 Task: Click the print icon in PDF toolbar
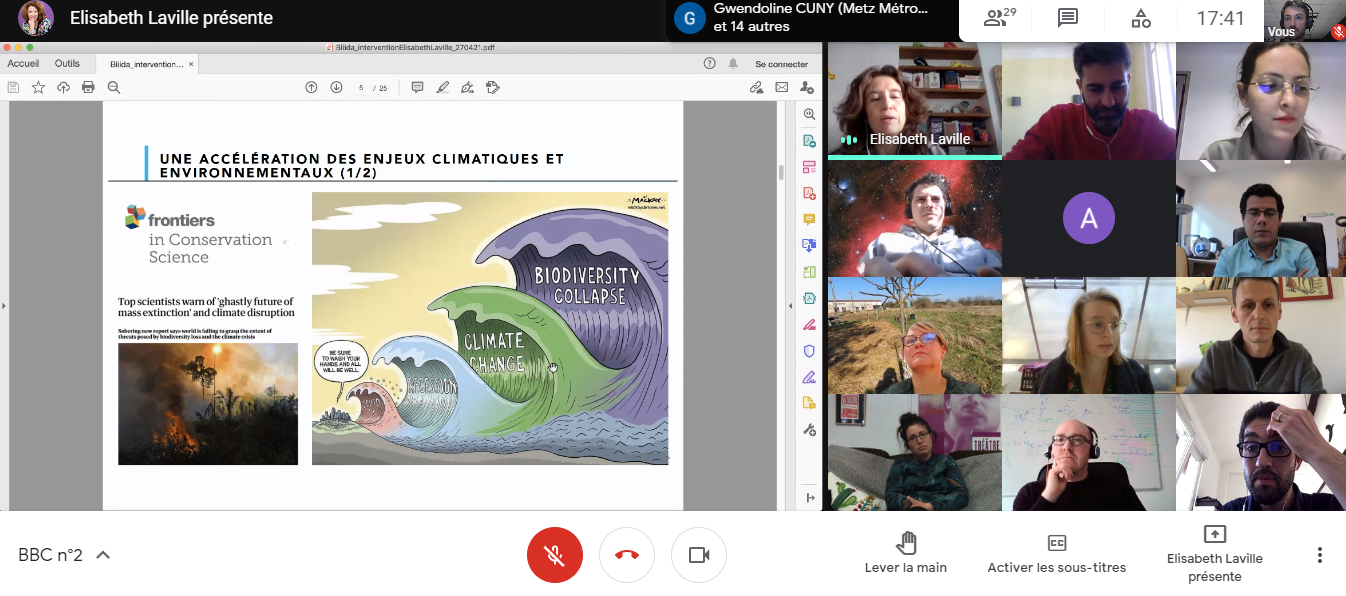click(x=88, y=87)
